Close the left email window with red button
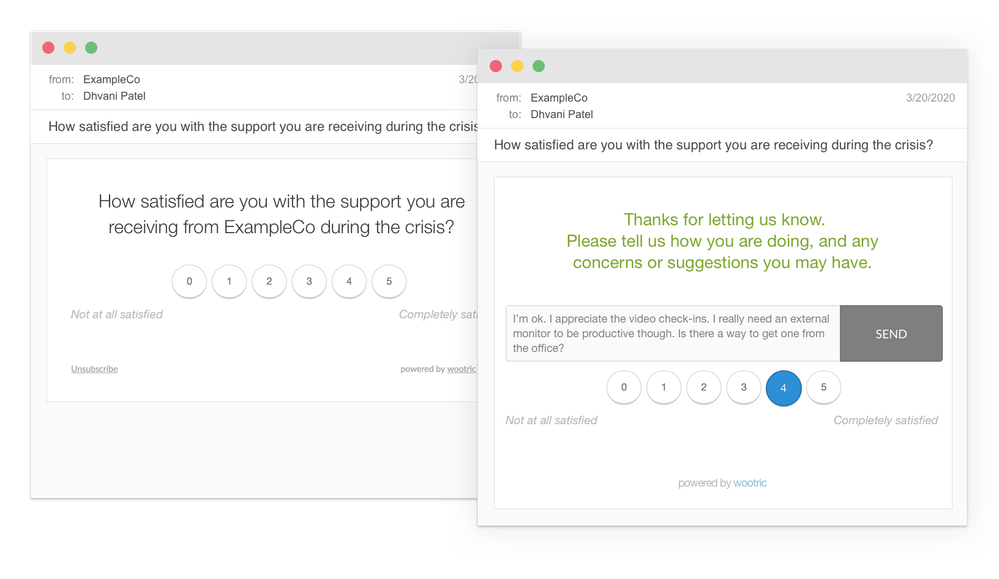The width and height of the screenshot is (999, 579). point(48,47)
